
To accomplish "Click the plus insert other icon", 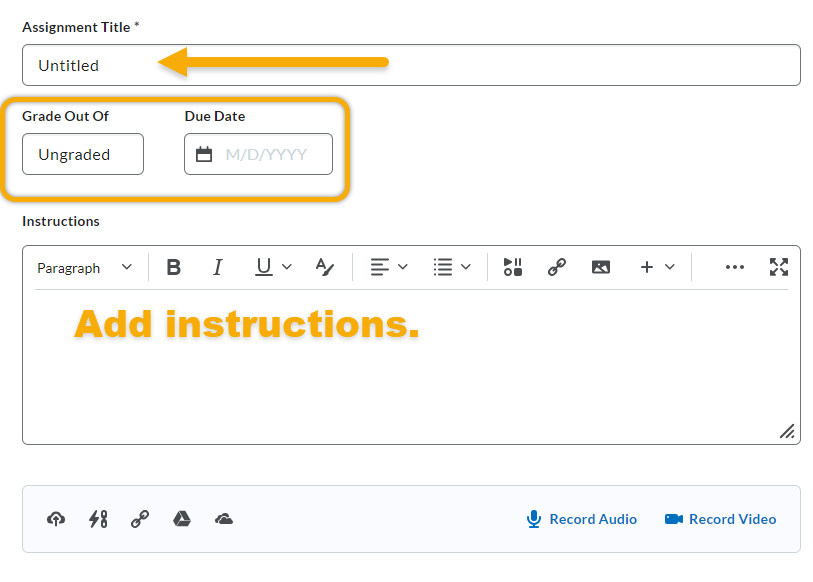I will coord(647,267).
